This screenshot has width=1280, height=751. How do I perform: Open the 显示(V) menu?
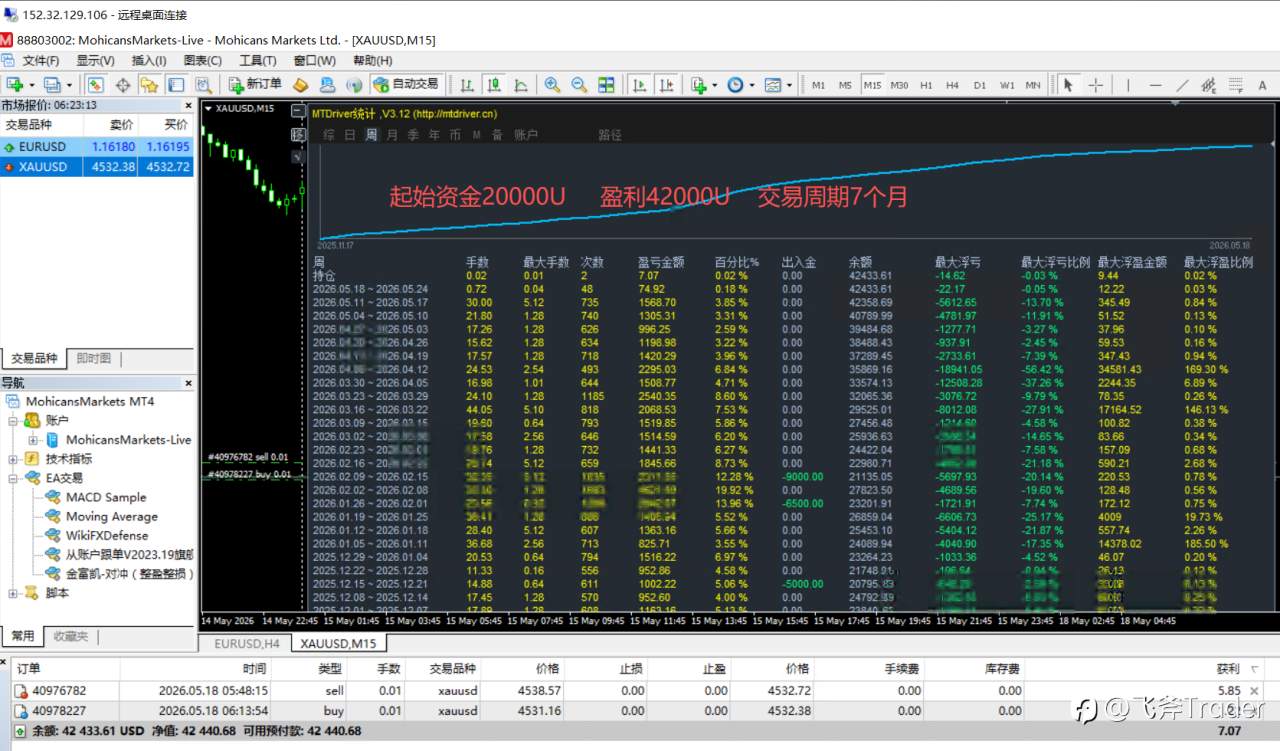pyautogui.click(x=96, y=61)
